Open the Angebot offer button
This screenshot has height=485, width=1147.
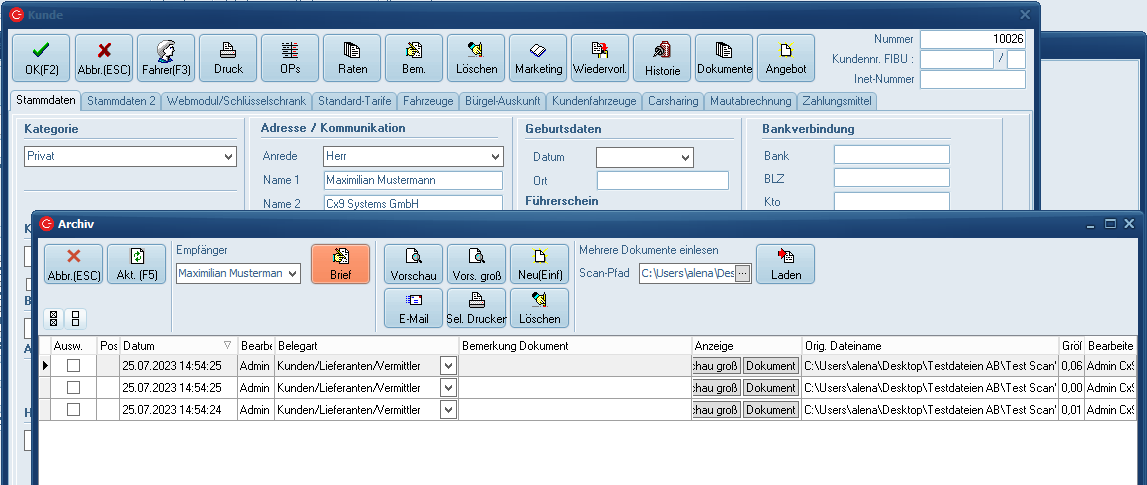[786, 58]
